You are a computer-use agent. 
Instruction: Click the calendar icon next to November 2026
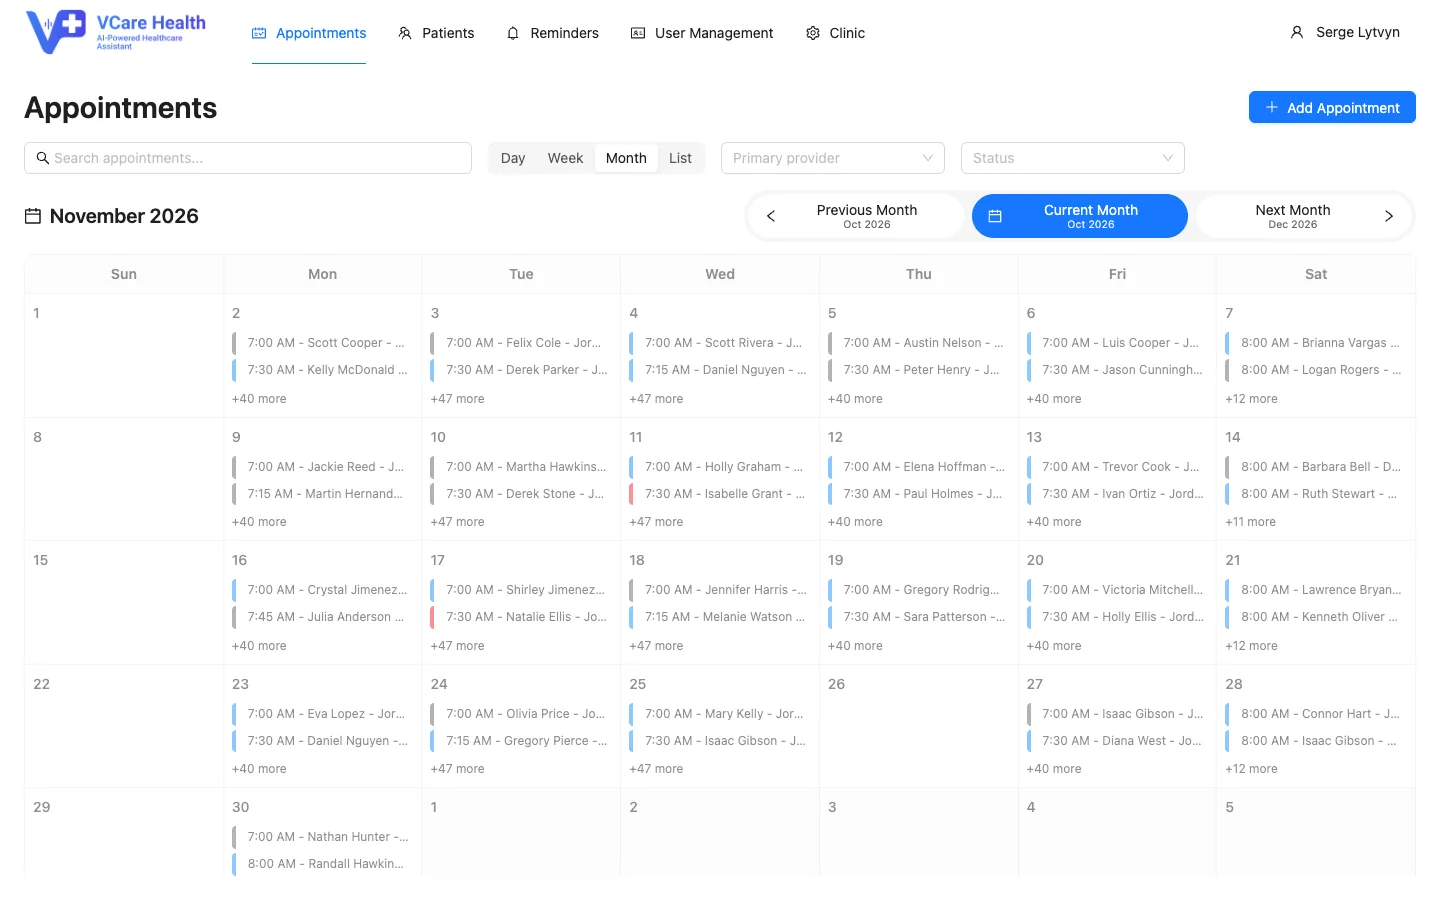point(33,216)
